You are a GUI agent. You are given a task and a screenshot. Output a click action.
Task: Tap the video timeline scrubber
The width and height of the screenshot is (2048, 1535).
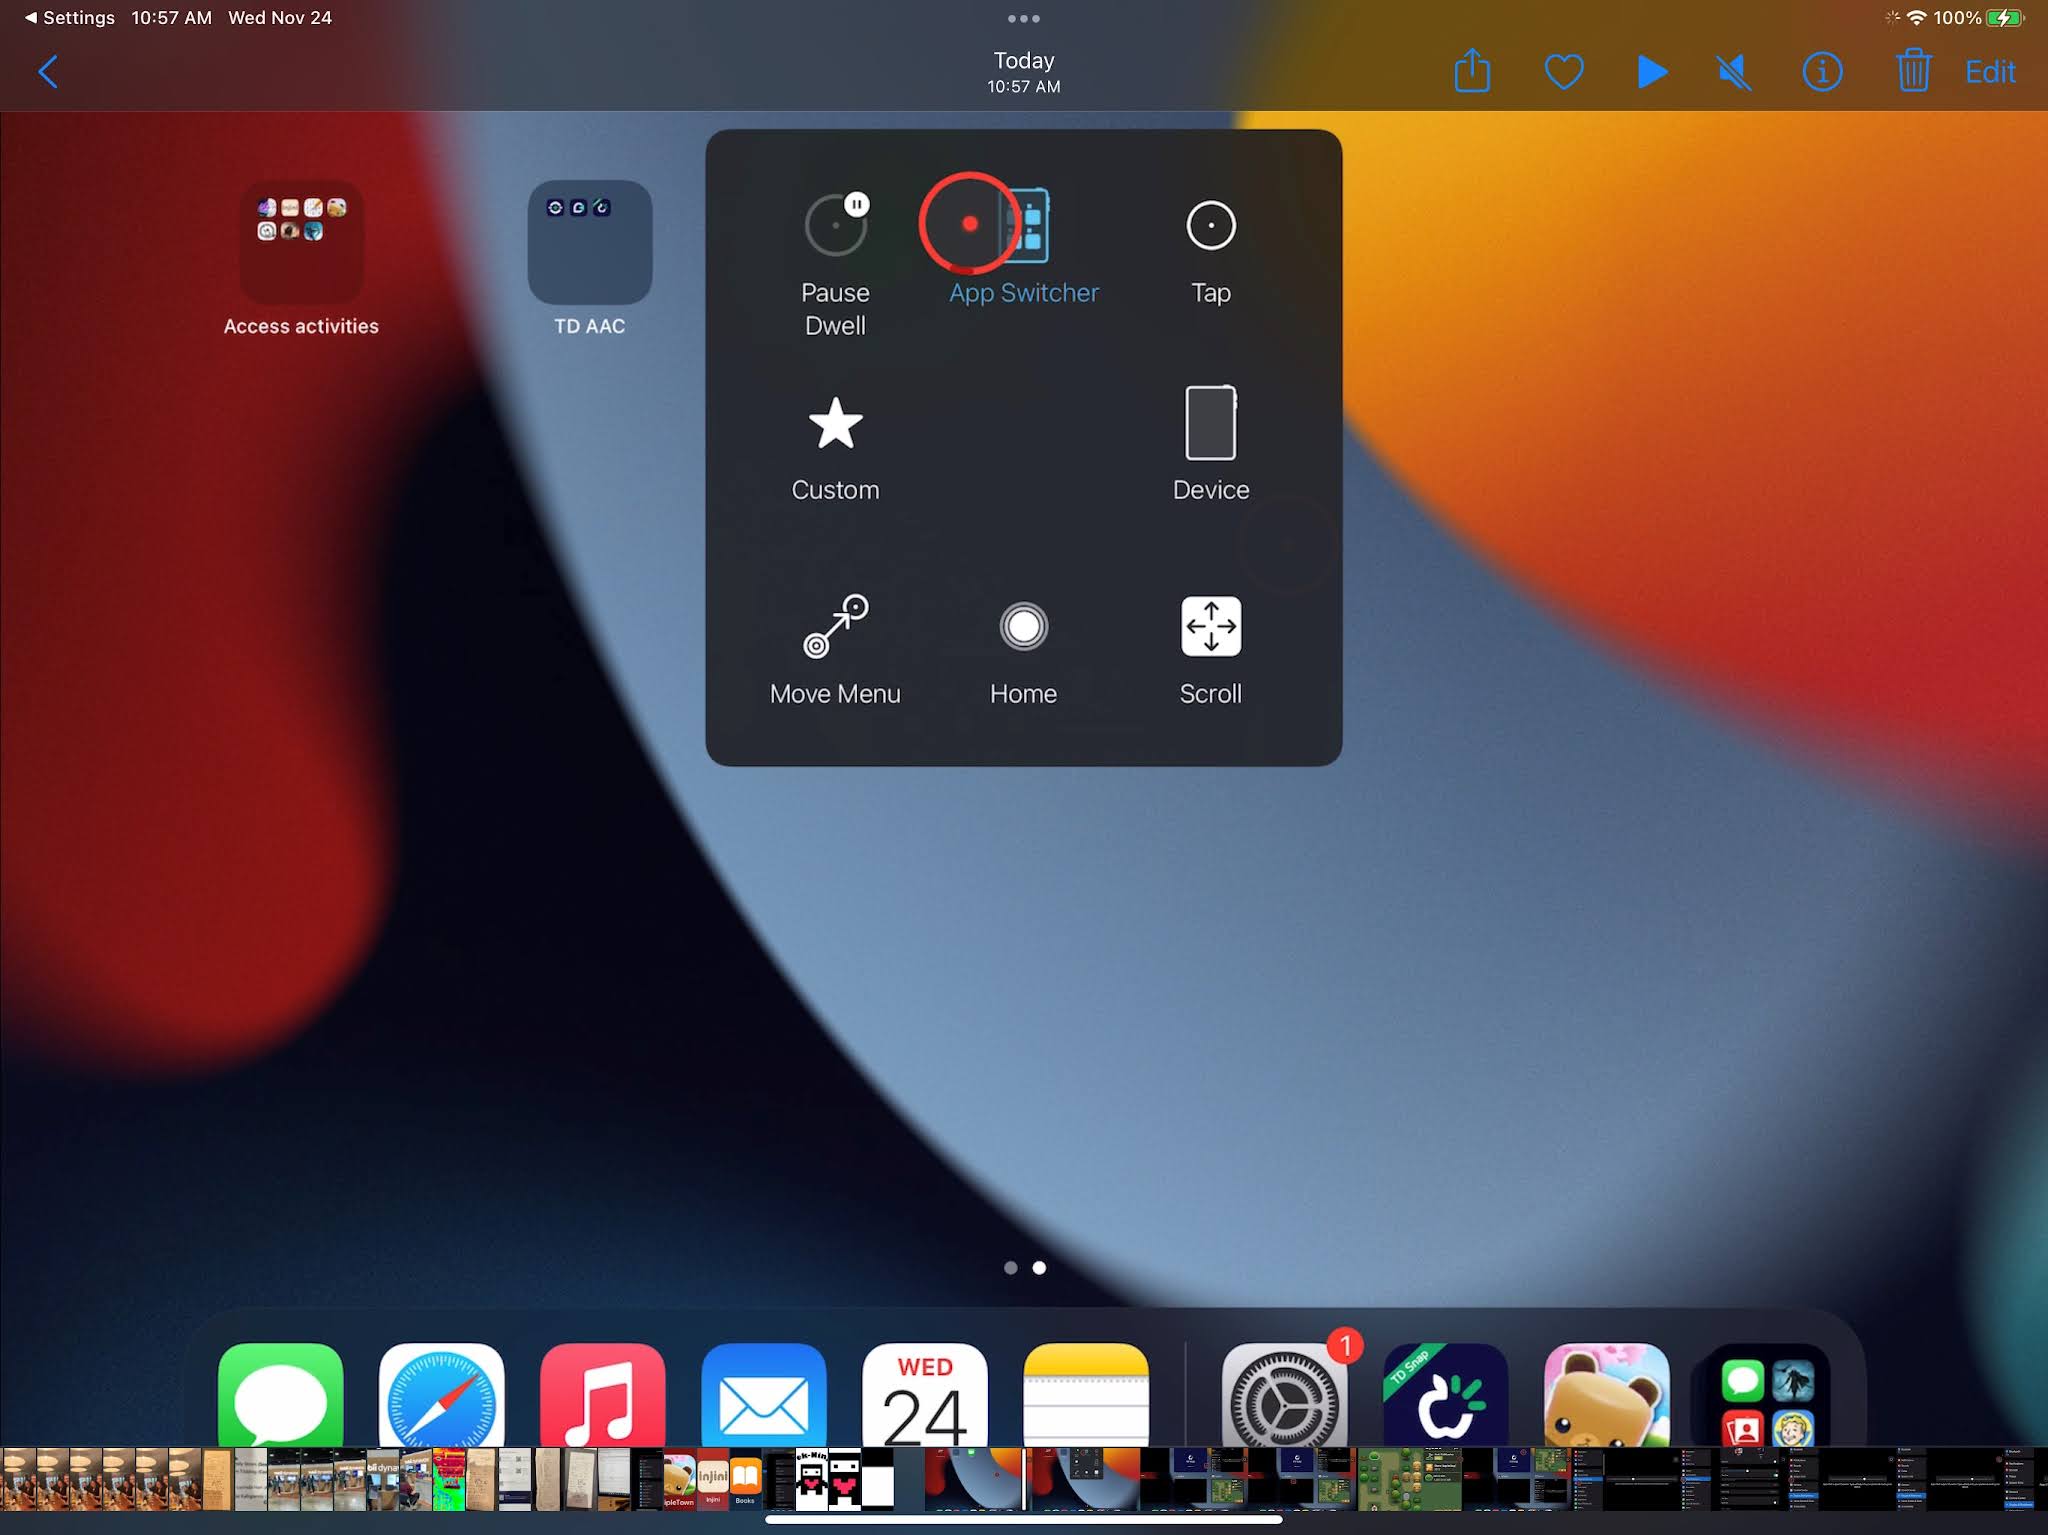coord(1024,1478)
